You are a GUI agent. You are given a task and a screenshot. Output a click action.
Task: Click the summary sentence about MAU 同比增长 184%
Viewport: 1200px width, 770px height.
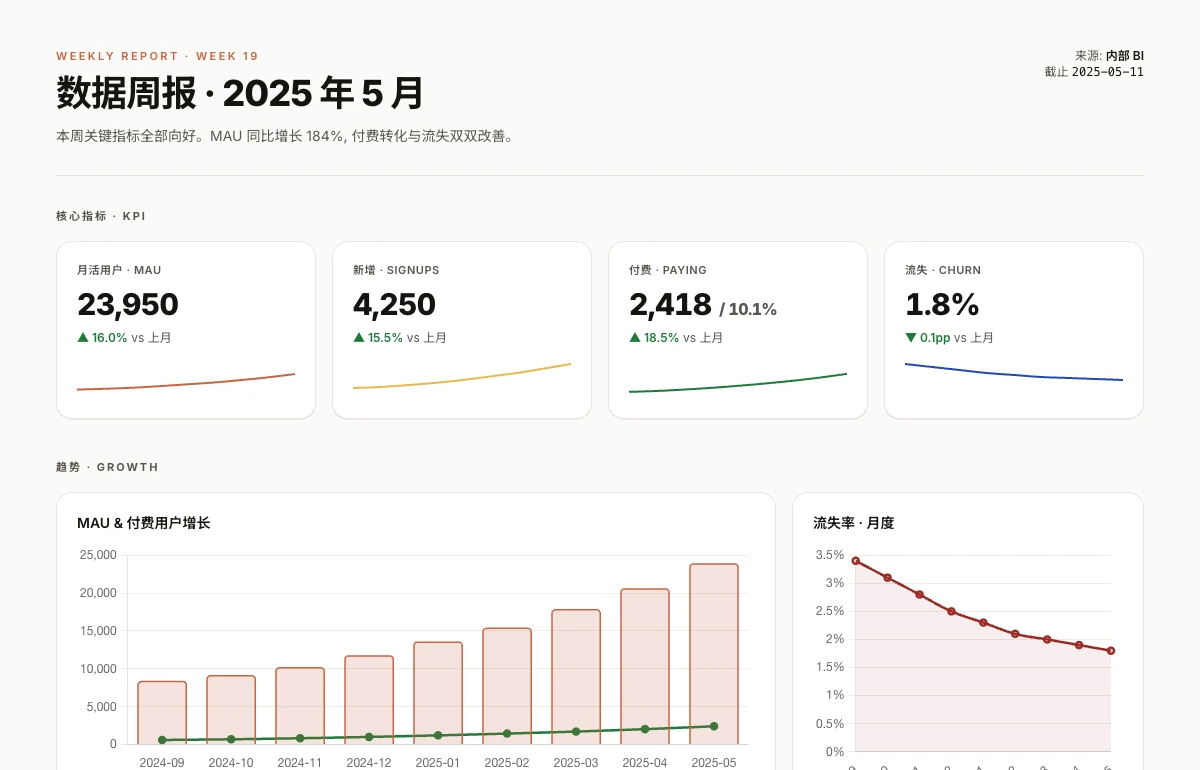point(286,136)
